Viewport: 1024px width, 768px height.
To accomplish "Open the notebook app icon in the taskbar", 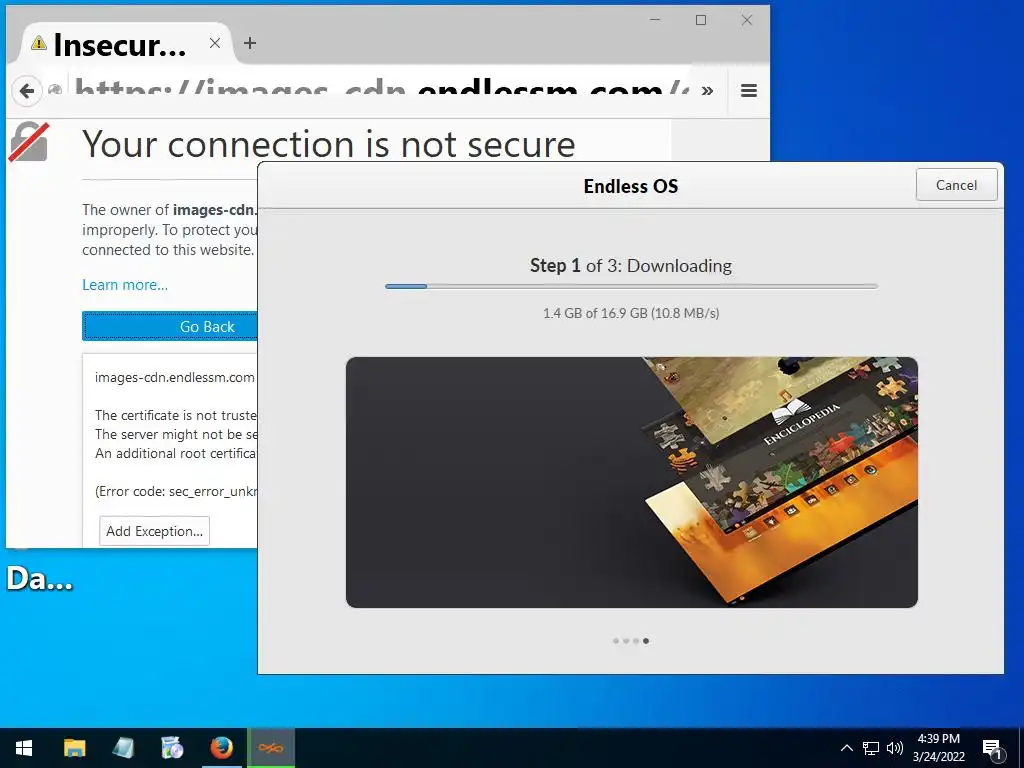I will coord(123,748).
